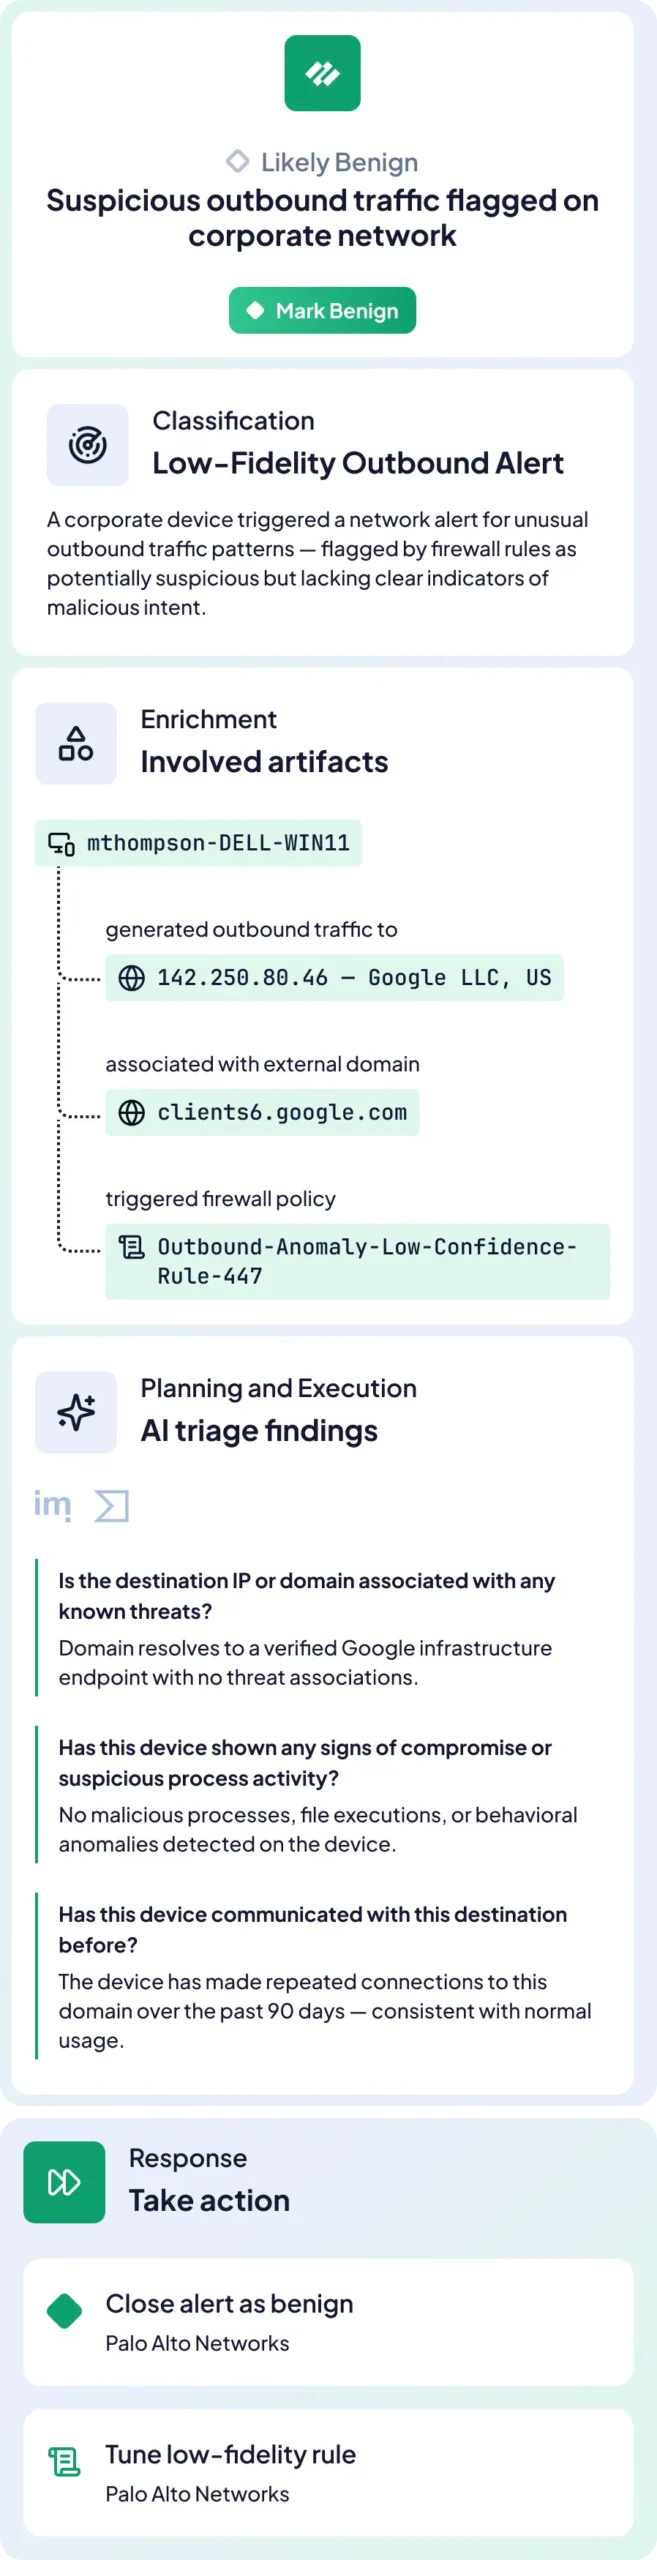Select the mthompson-DELL-WIN11 device chip
This screenshot has width=657, height=2560.
tap(199, 843)
